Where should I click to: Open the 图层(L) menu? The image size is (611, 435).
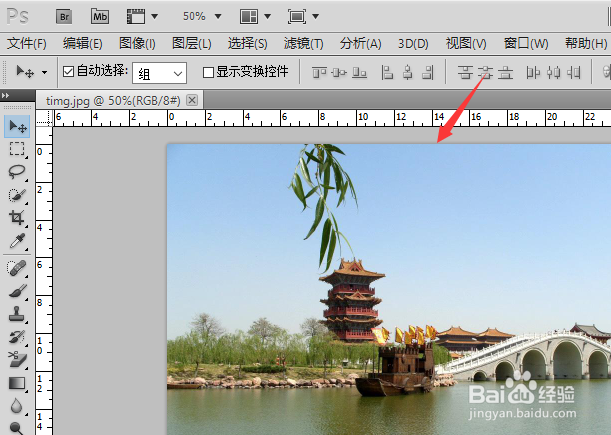192,43
